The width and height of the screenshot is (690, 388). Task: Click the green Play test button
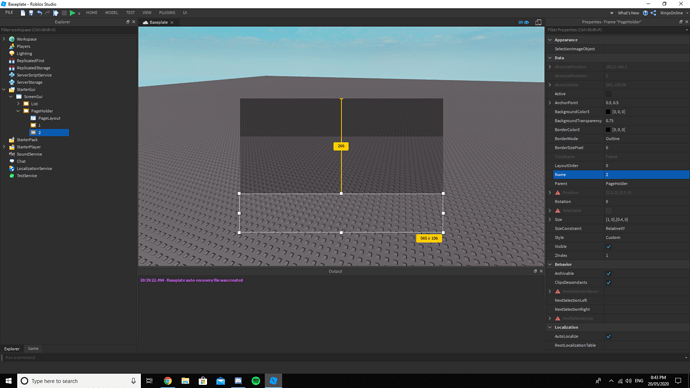[72, 13]
